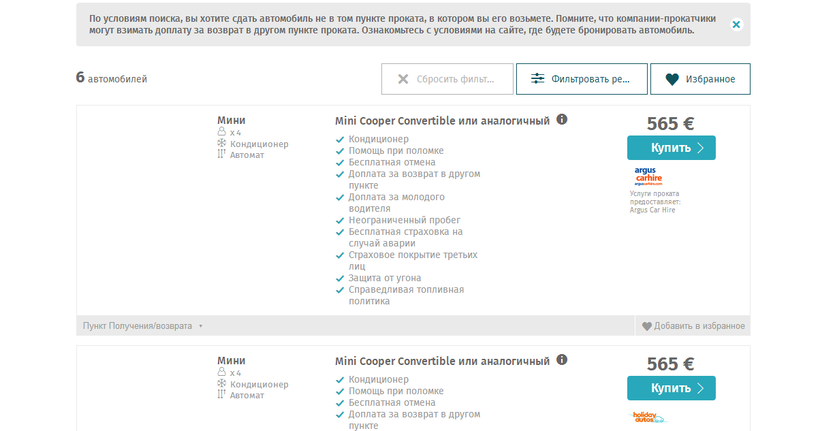Click the second Mini Cooper Convertible title
This screenshot has height=431, width=820.
[442, 361]
